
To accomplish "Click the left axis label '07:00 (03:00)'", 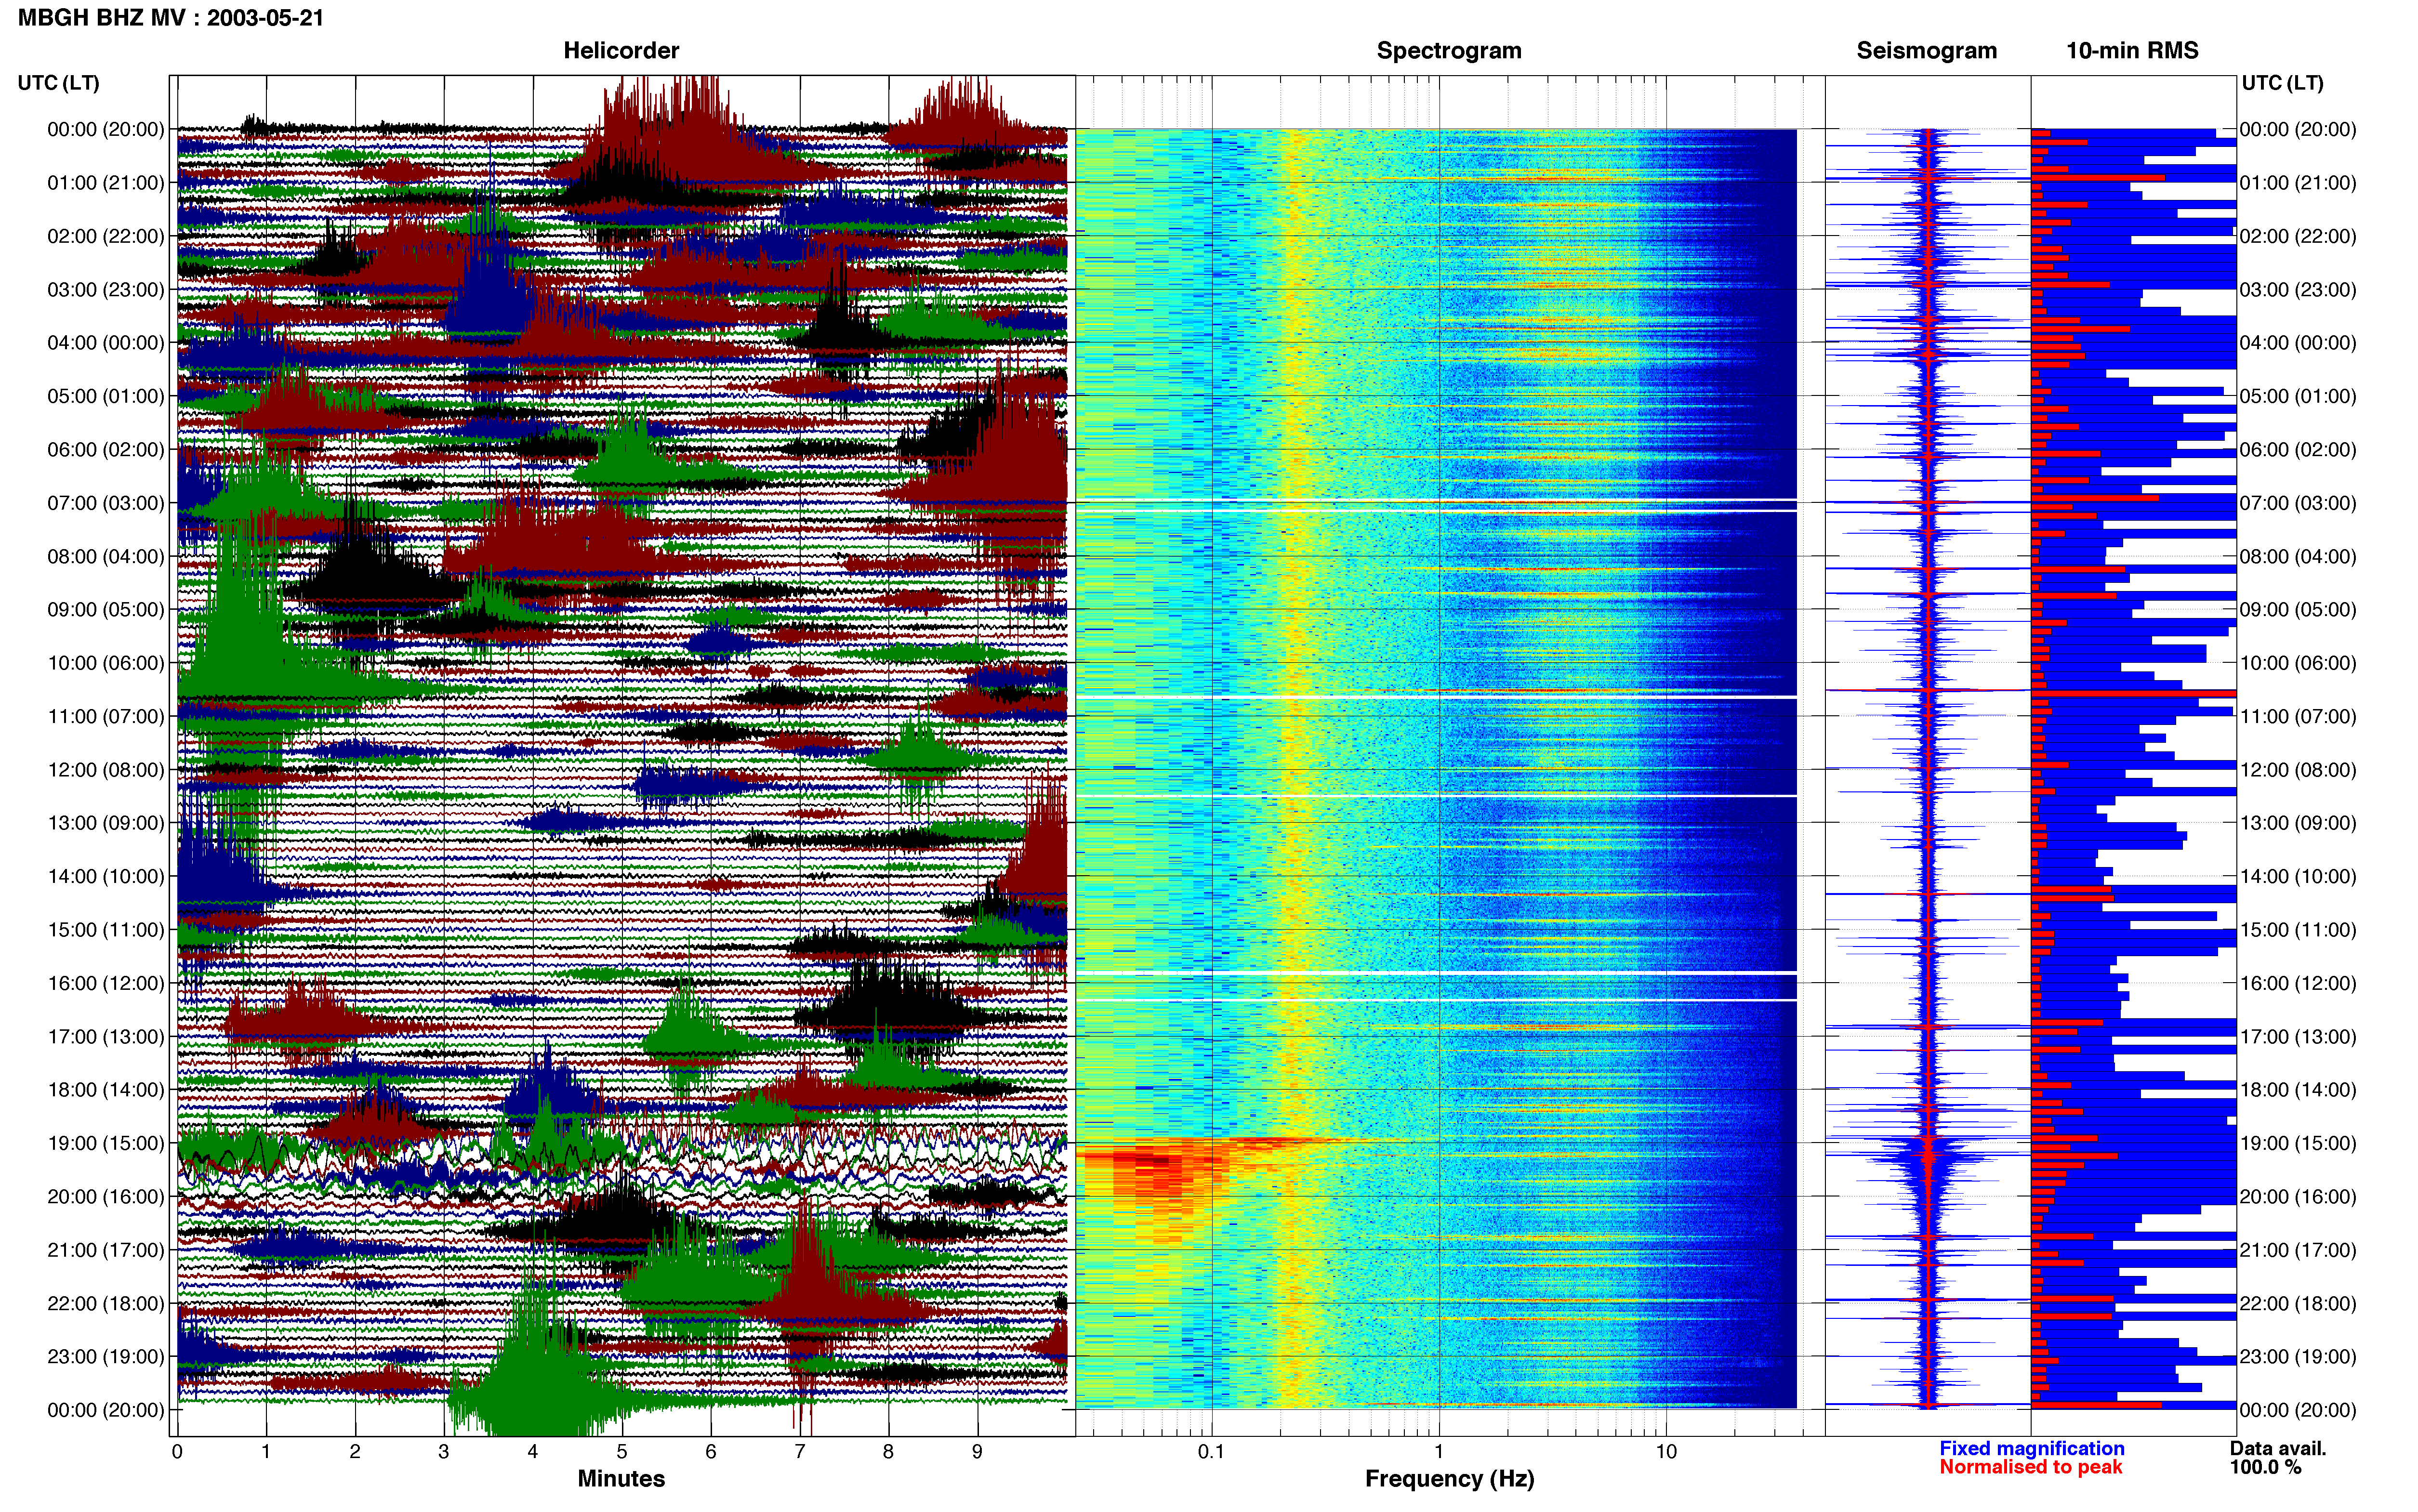I will click(x=105, y=503).
